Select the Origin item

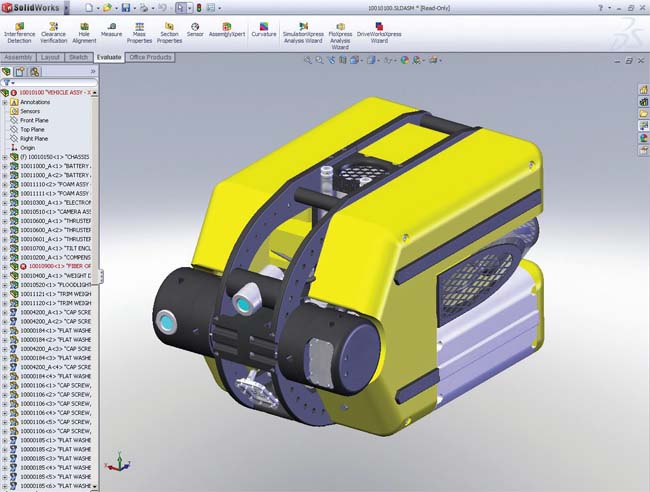point(27,148)
